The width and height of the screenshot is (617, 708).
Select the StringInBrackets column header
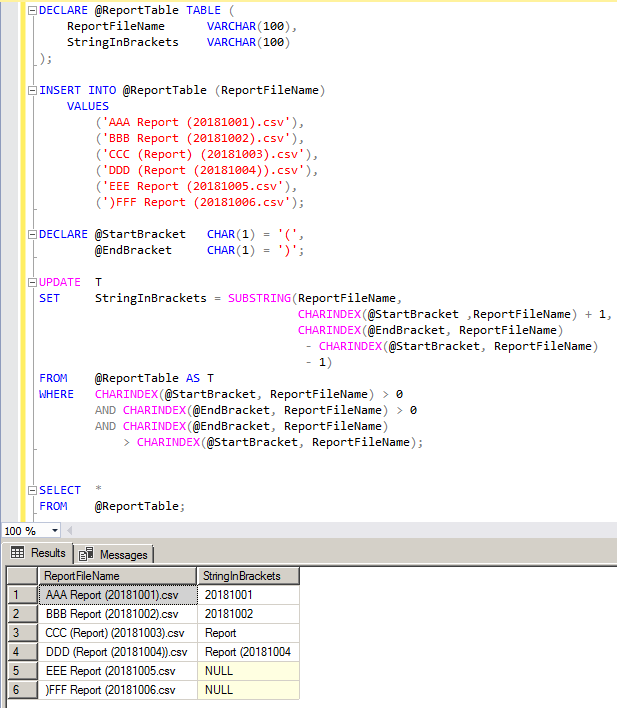point(248,576)
